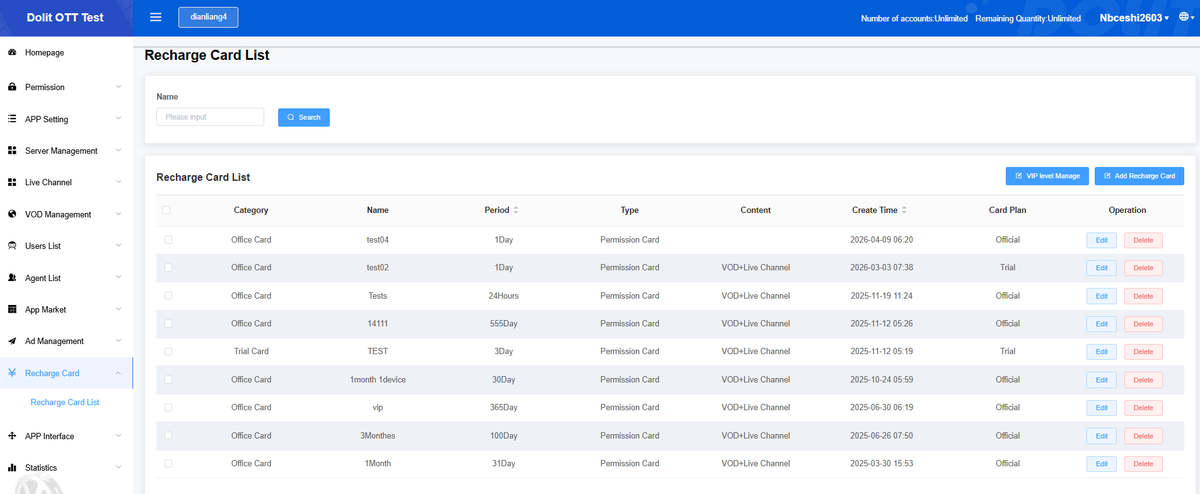This screenshot has width=1200, height=494.
Task: Click the 365Day period cell
Action: [x=503, y=407]
